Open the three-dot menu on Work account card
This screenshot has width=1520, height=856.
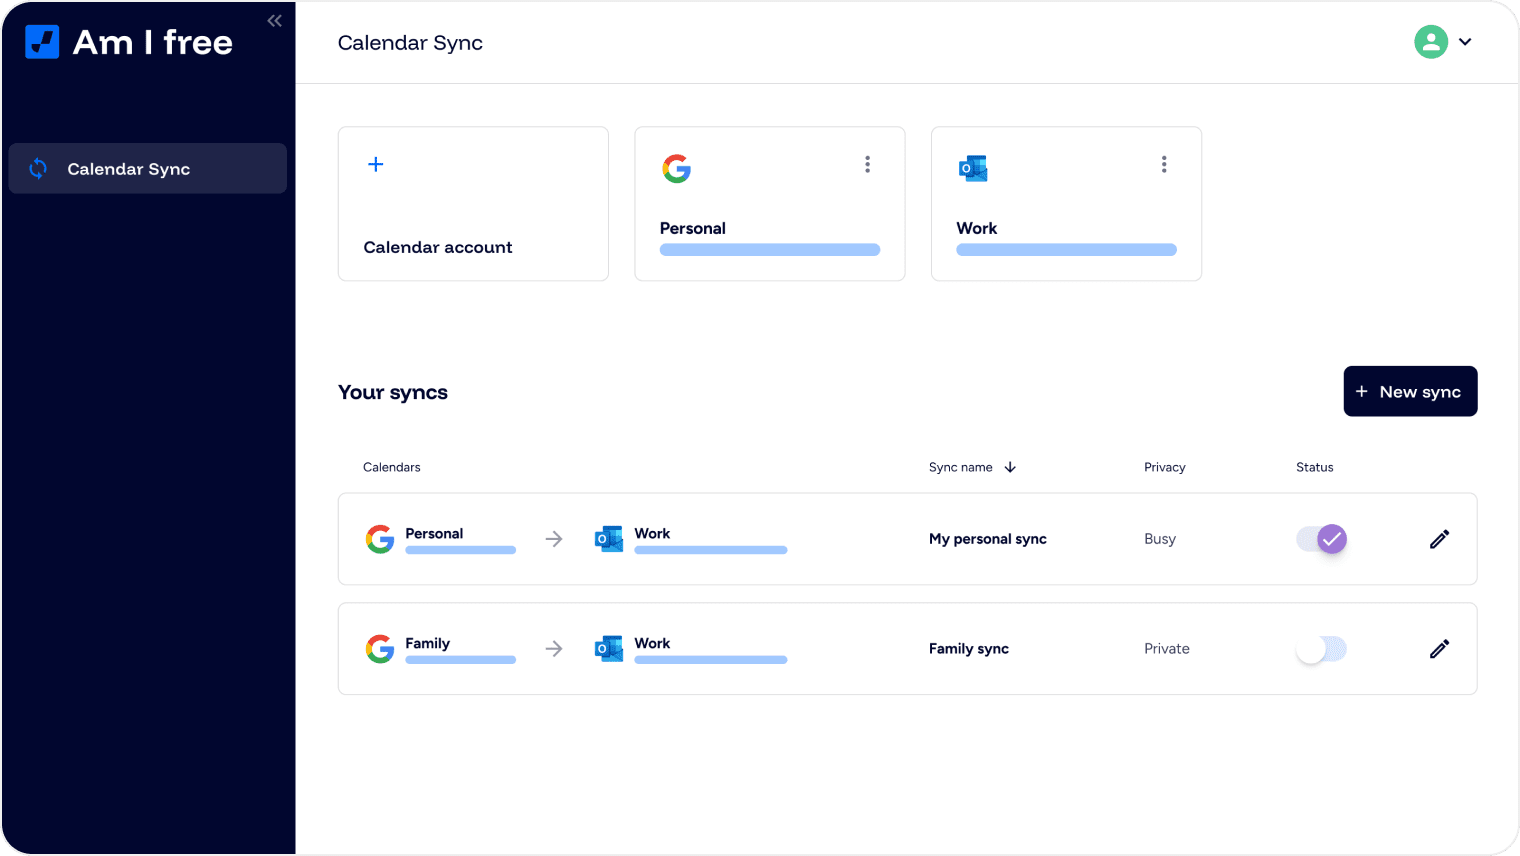1163,163
